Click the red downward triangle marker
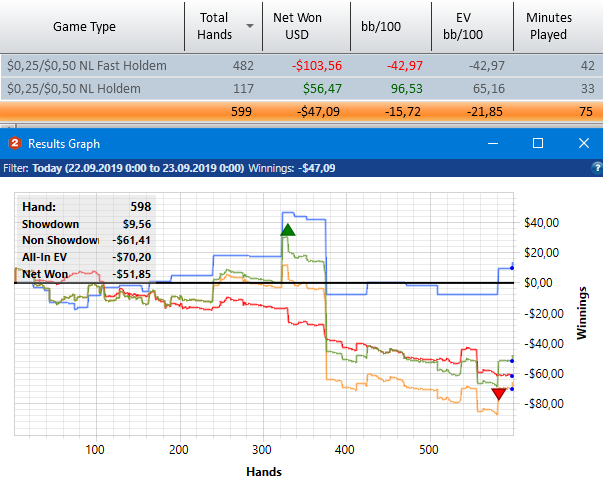Viewport: 603px width, 483px height. coord(499,394)
